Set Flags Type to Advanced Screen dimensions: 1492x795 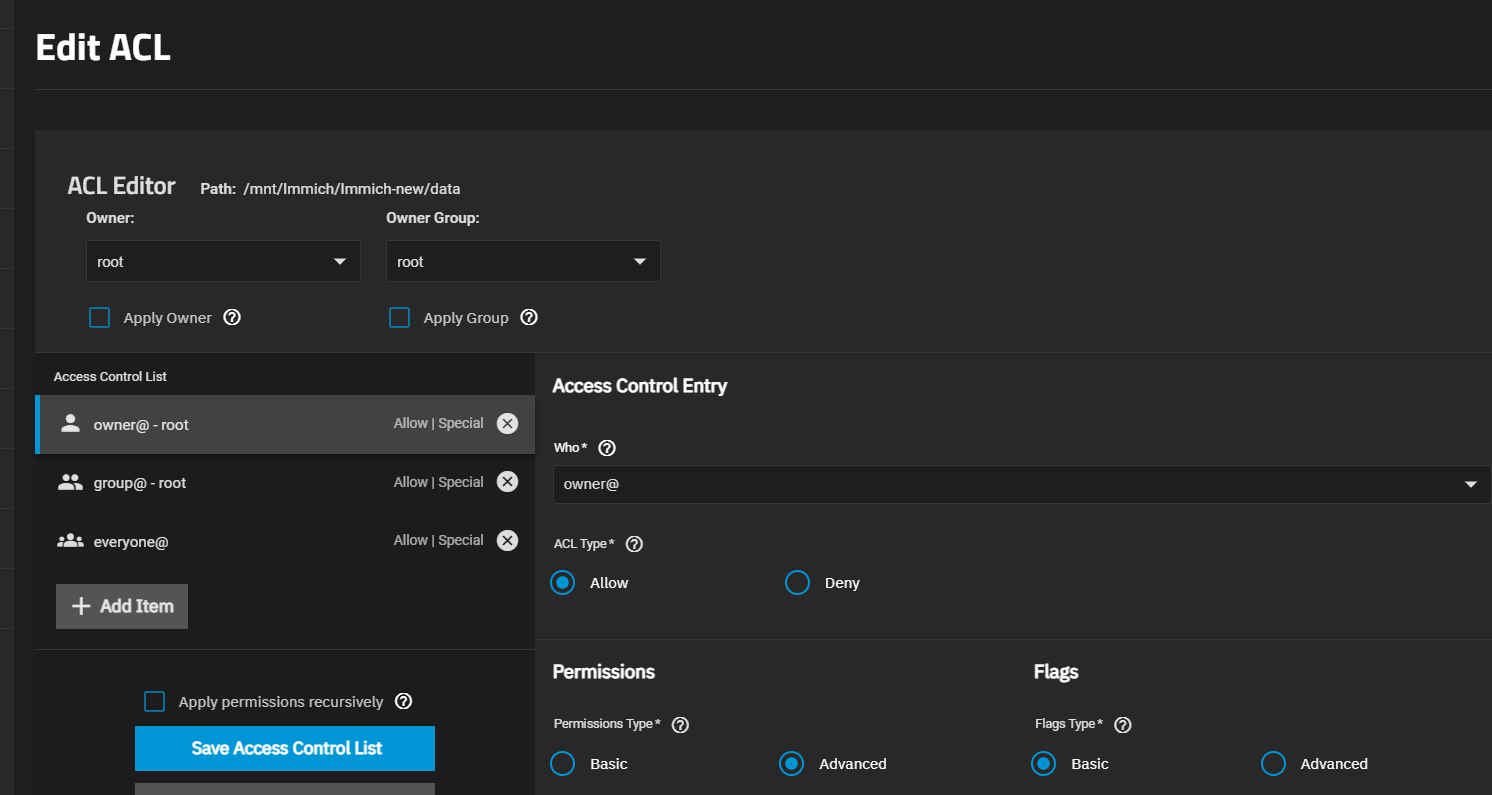click(1273, 764)
